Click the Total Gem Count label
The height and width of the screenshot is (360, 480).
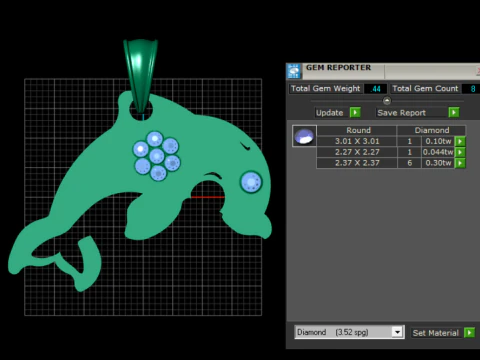pos(425,89)
